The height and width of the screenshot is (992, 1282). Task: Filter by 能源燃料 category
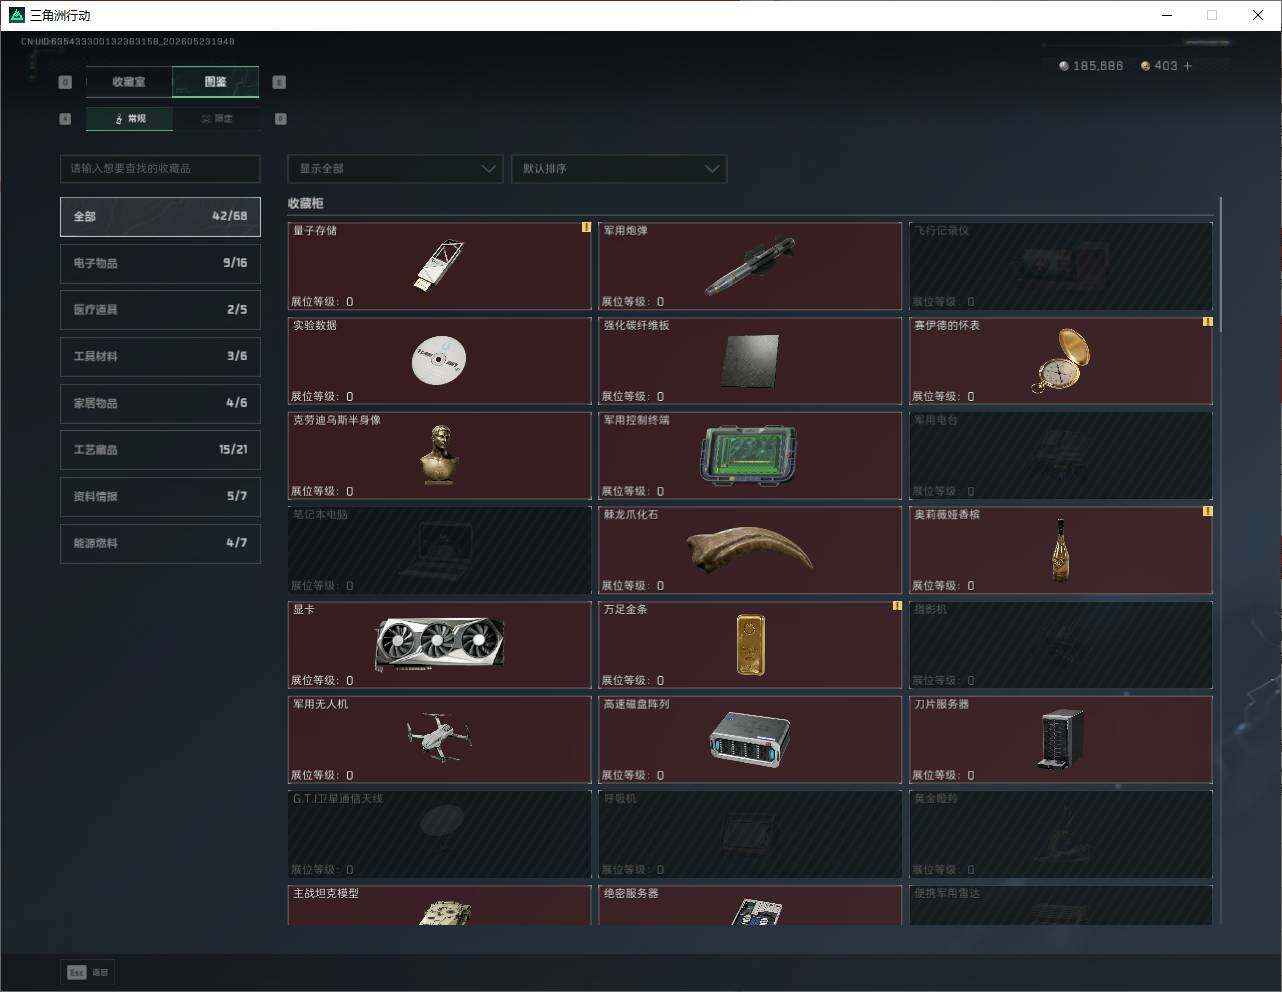(x=160, y=543)
